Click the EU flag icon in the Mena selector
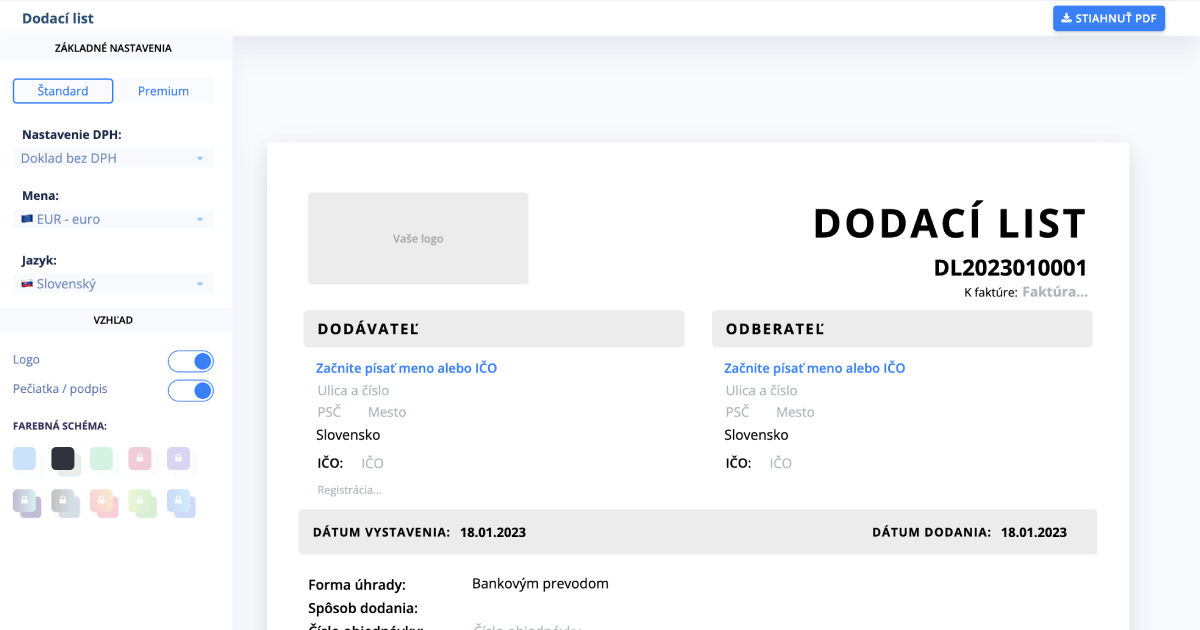Screen dimensions: 1200x630 (25, 218)
